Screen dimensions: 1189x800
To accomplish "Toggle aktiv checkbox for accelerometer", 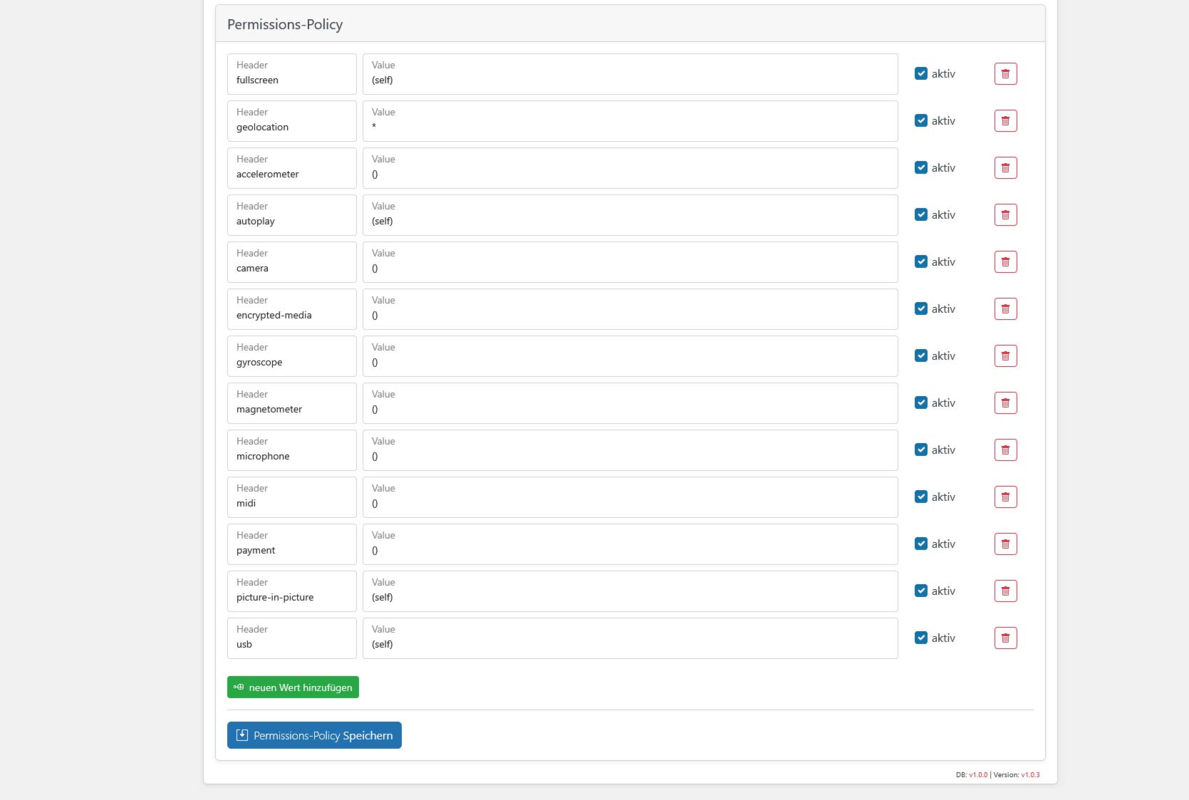I will (921, 168).
